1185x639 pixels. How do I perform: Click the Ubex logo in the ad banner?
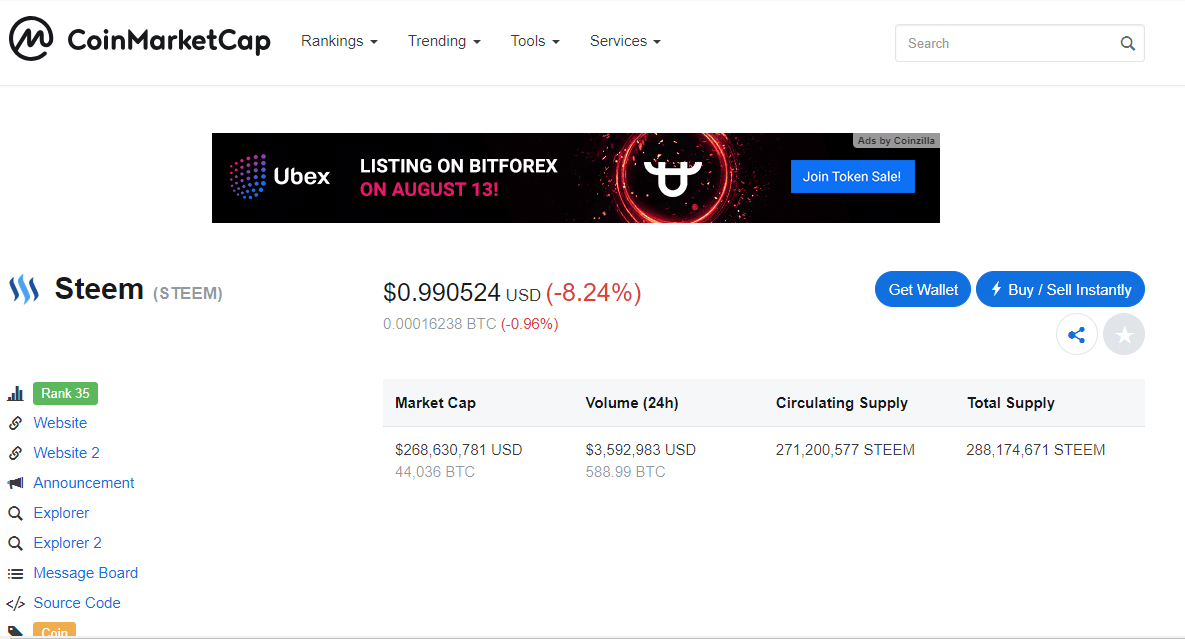pyautogui.click(x=280, y=177)
